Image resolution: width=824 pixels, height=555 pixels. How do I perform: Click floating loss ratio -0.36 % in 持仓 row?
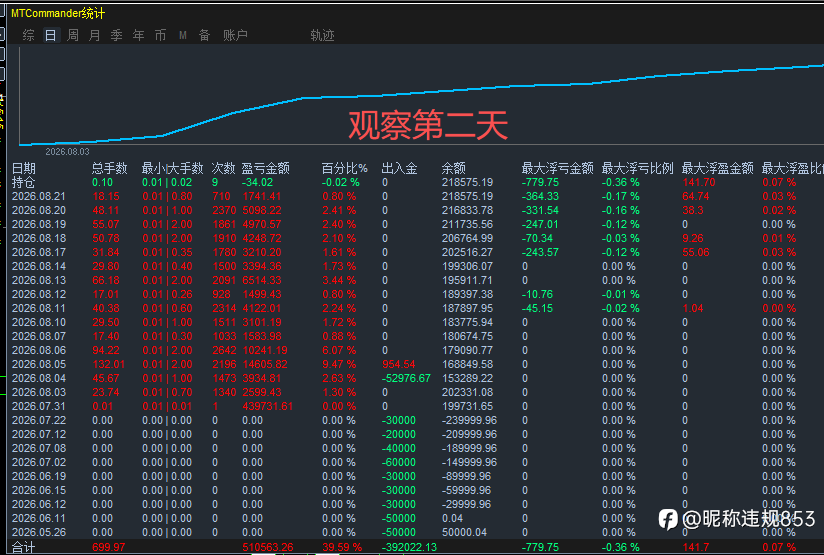621,182
